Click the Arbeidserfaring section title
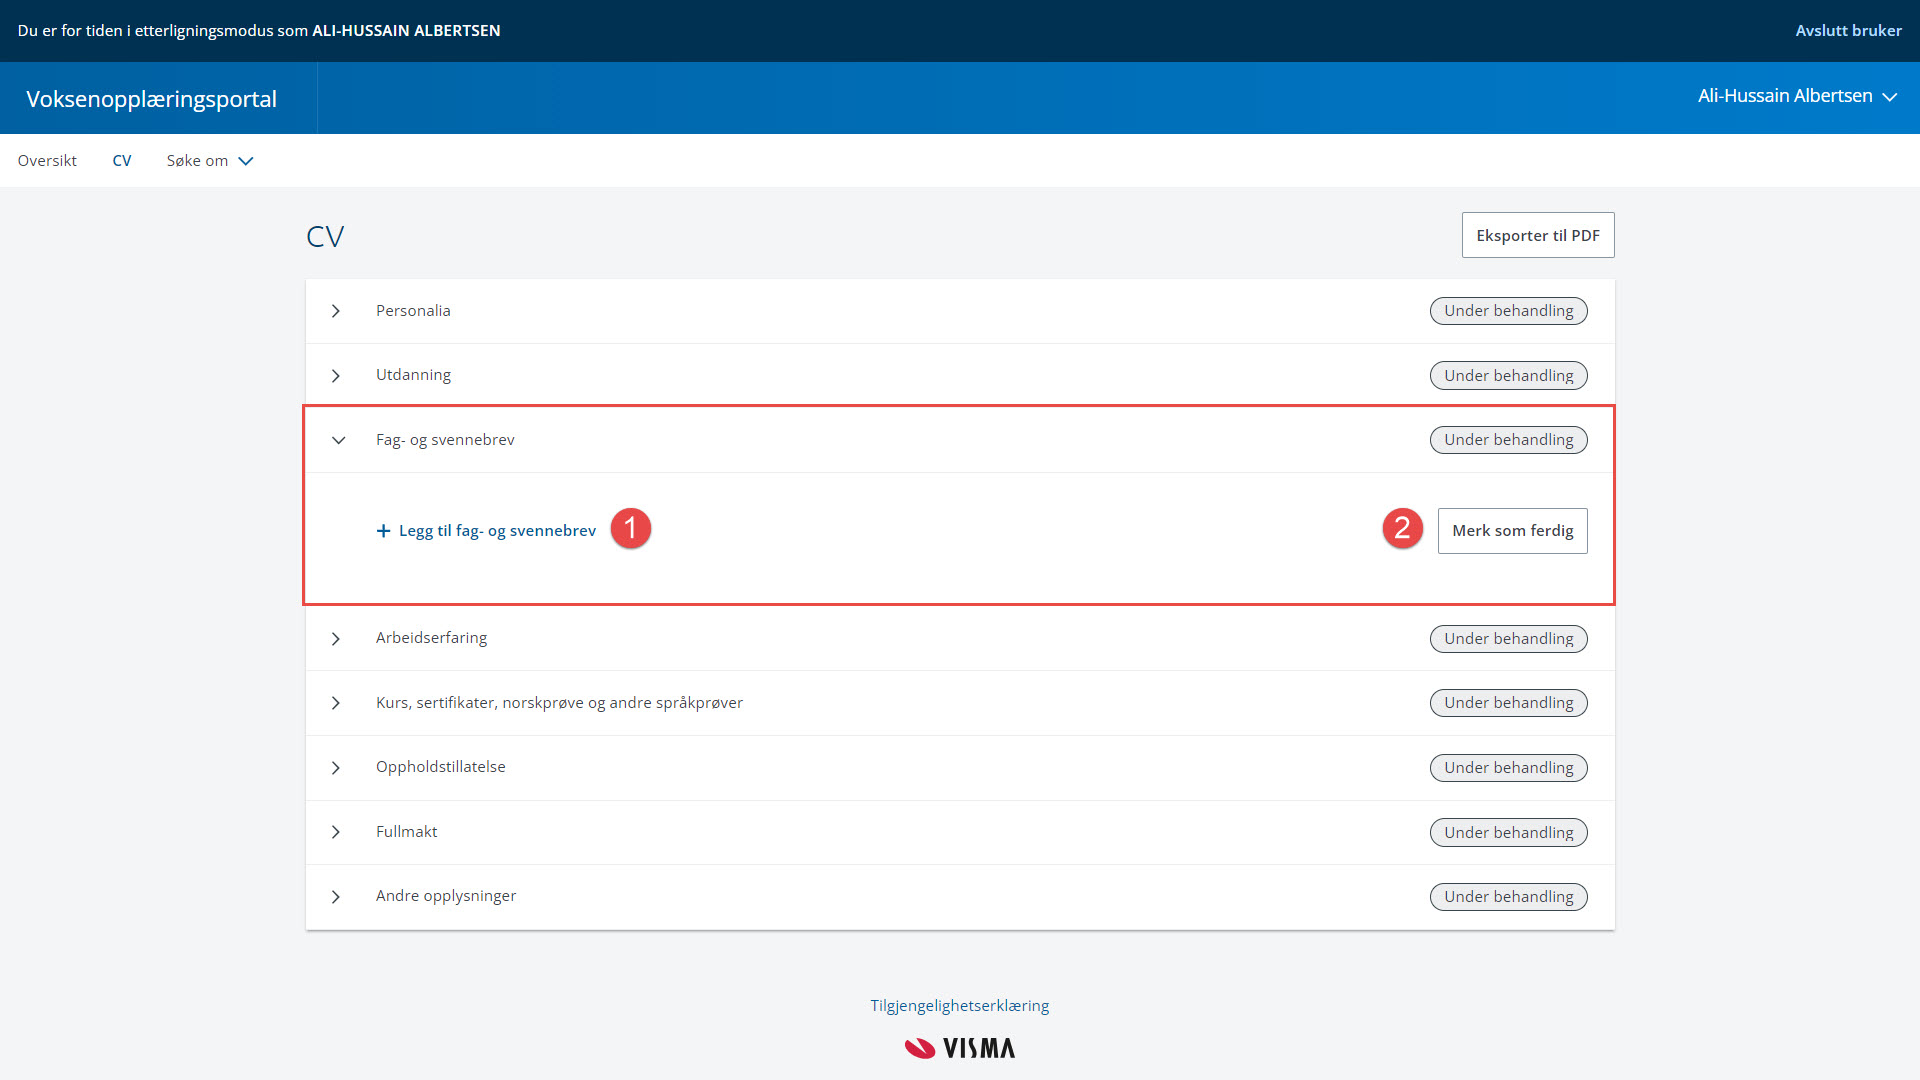This screenshot has height=1080, width=1920. (431, 638)
